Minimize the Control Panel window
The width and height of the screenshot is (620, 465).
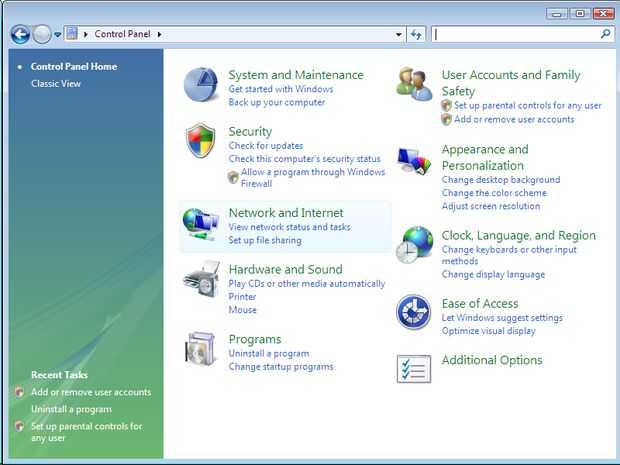[557, 14]
